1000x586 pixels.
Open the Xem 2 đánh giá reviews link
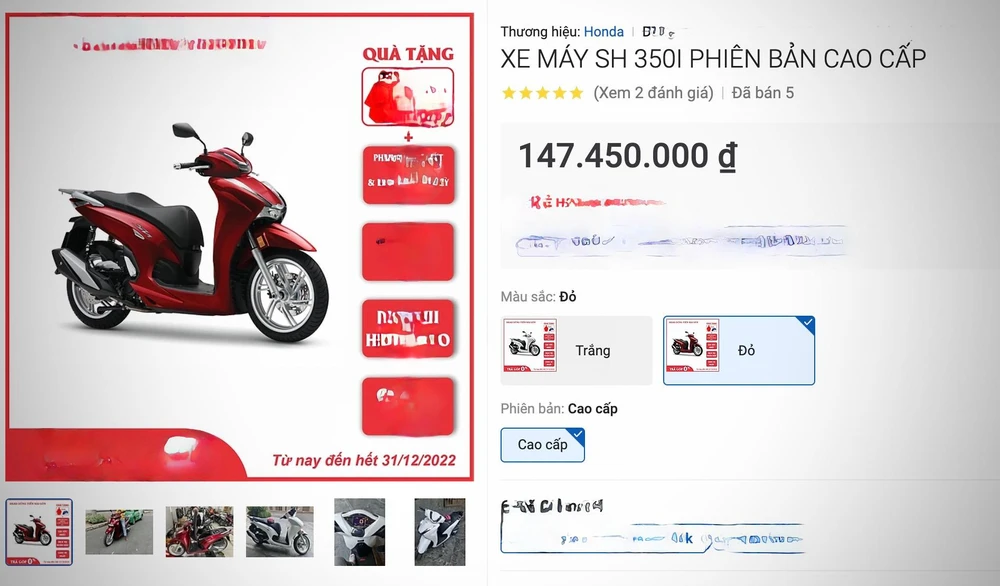tap(653, 93)
